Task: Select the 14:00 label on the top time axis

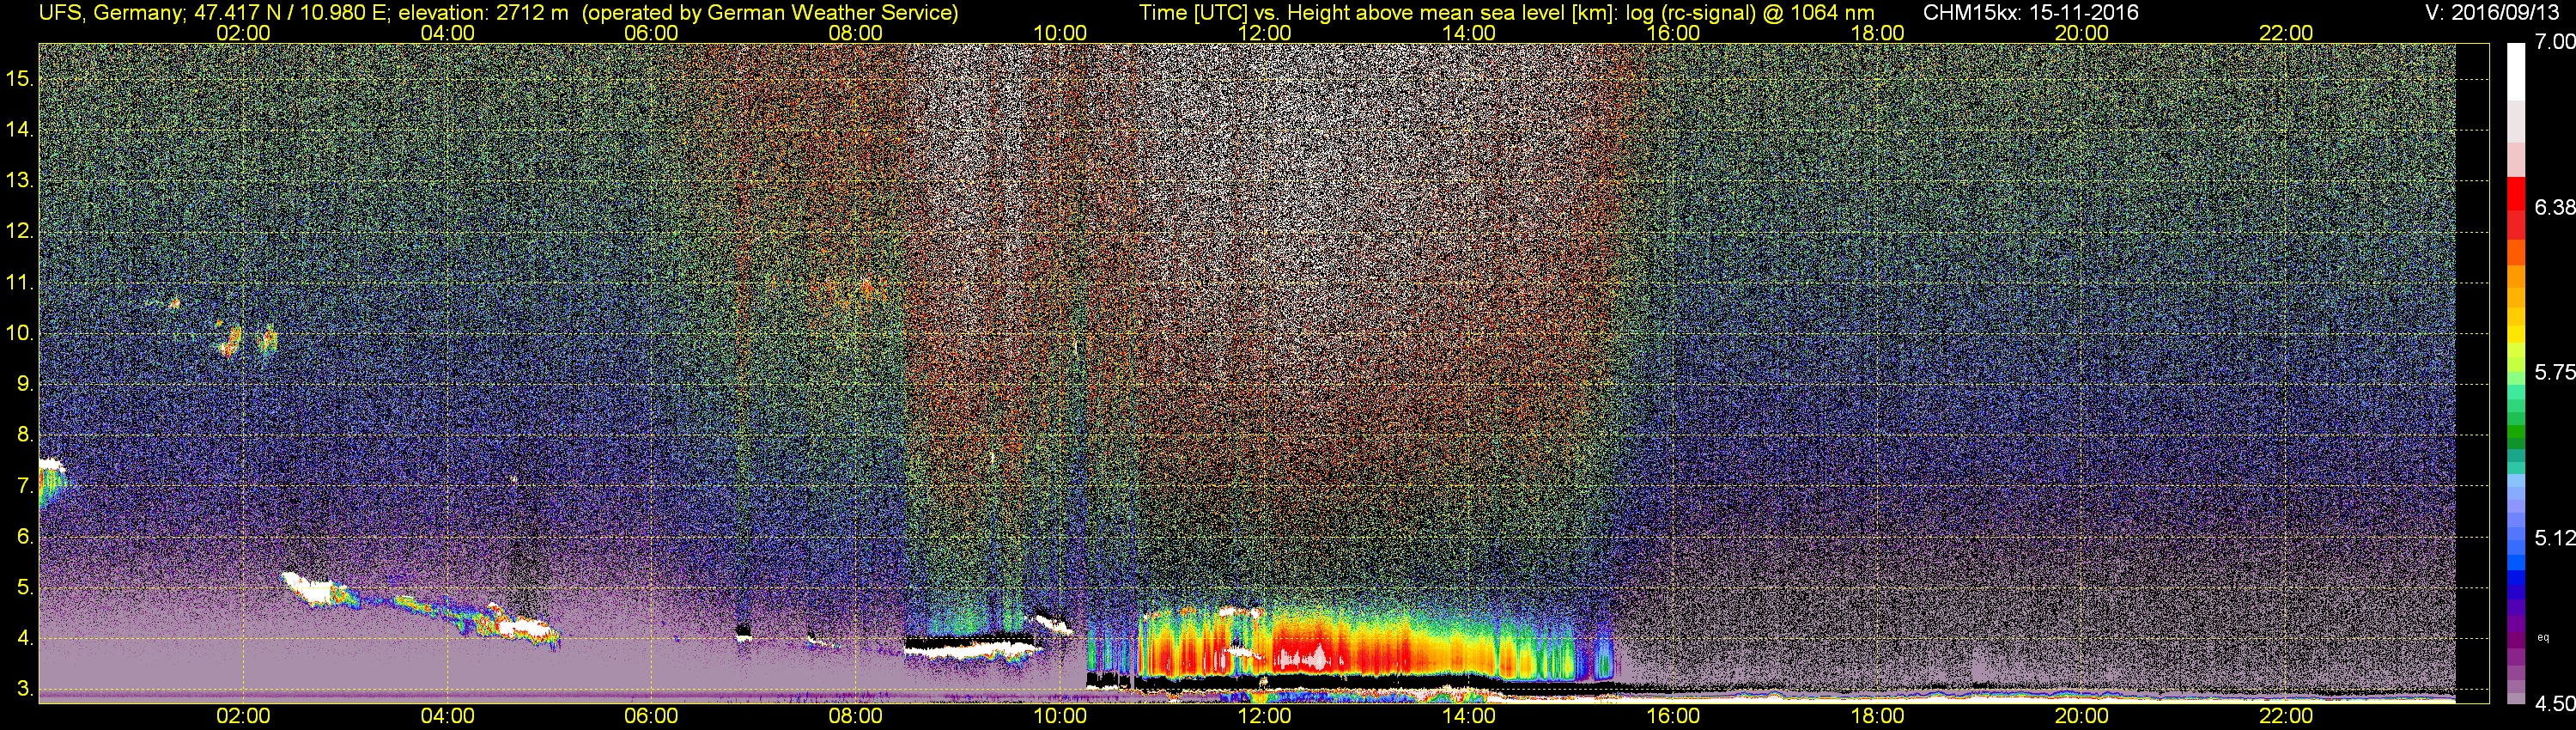Action: (1469, 33)
